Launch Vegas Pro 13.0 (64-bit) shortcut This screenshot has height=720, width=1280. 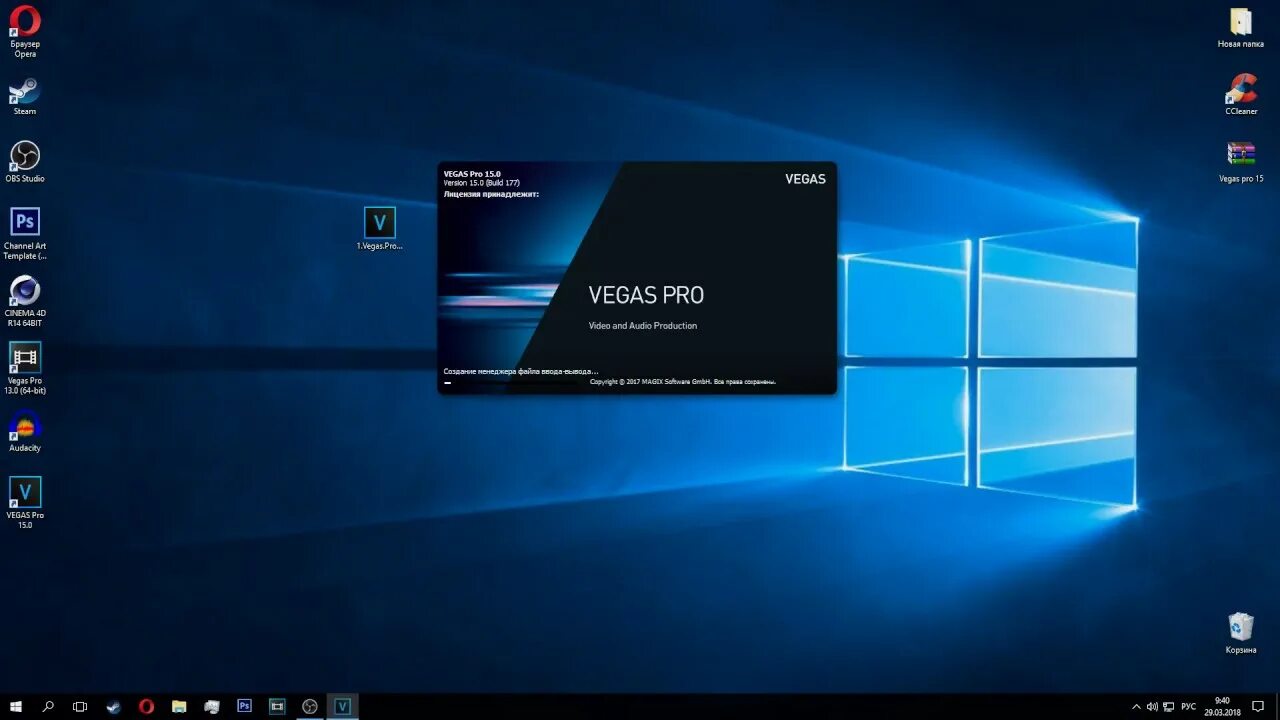coord(24,360)
